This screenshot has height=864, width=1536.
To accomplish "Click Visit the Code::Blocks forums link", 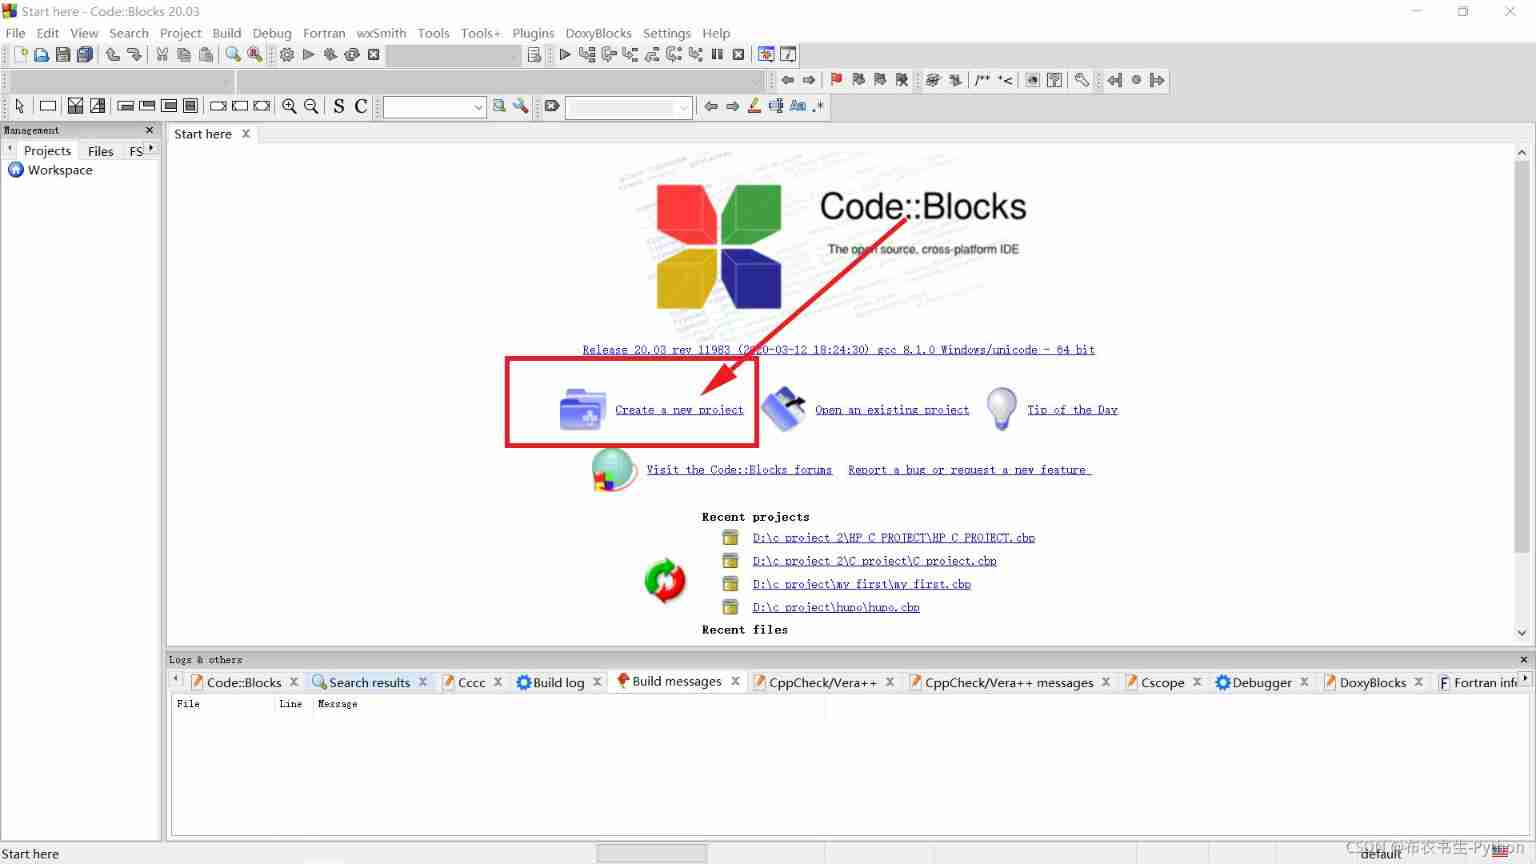I will (739, 470).
